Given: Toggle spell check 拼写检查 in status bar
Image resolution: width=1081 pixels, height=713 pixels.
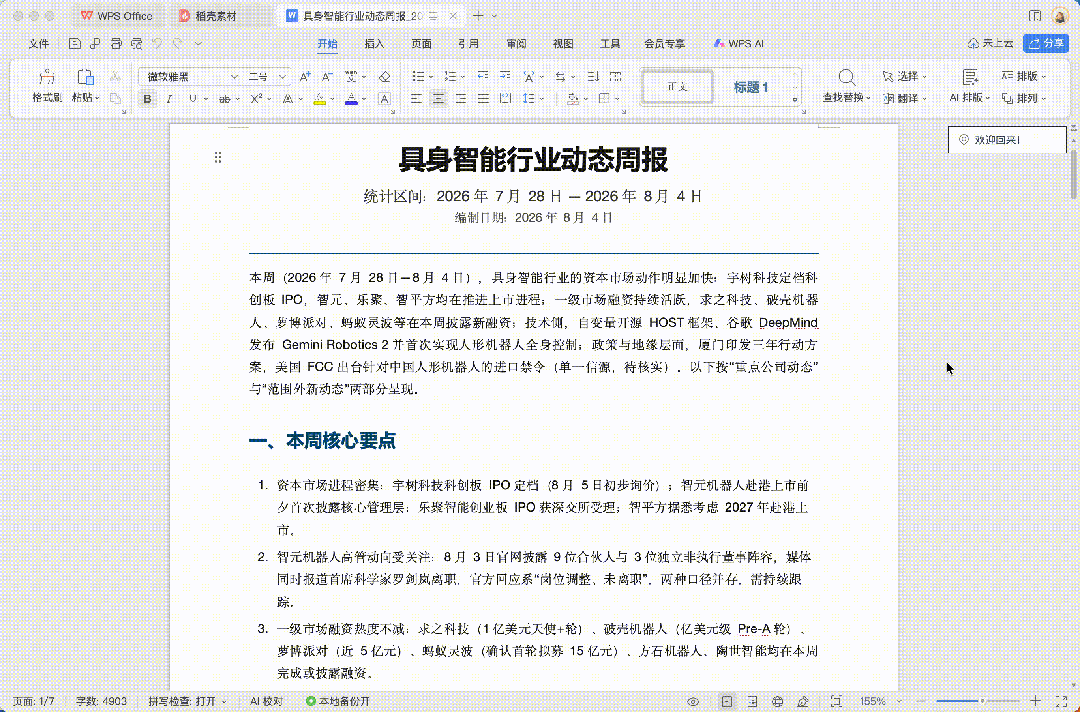Looking at the screenshot, I should click(x=187, y=701).
